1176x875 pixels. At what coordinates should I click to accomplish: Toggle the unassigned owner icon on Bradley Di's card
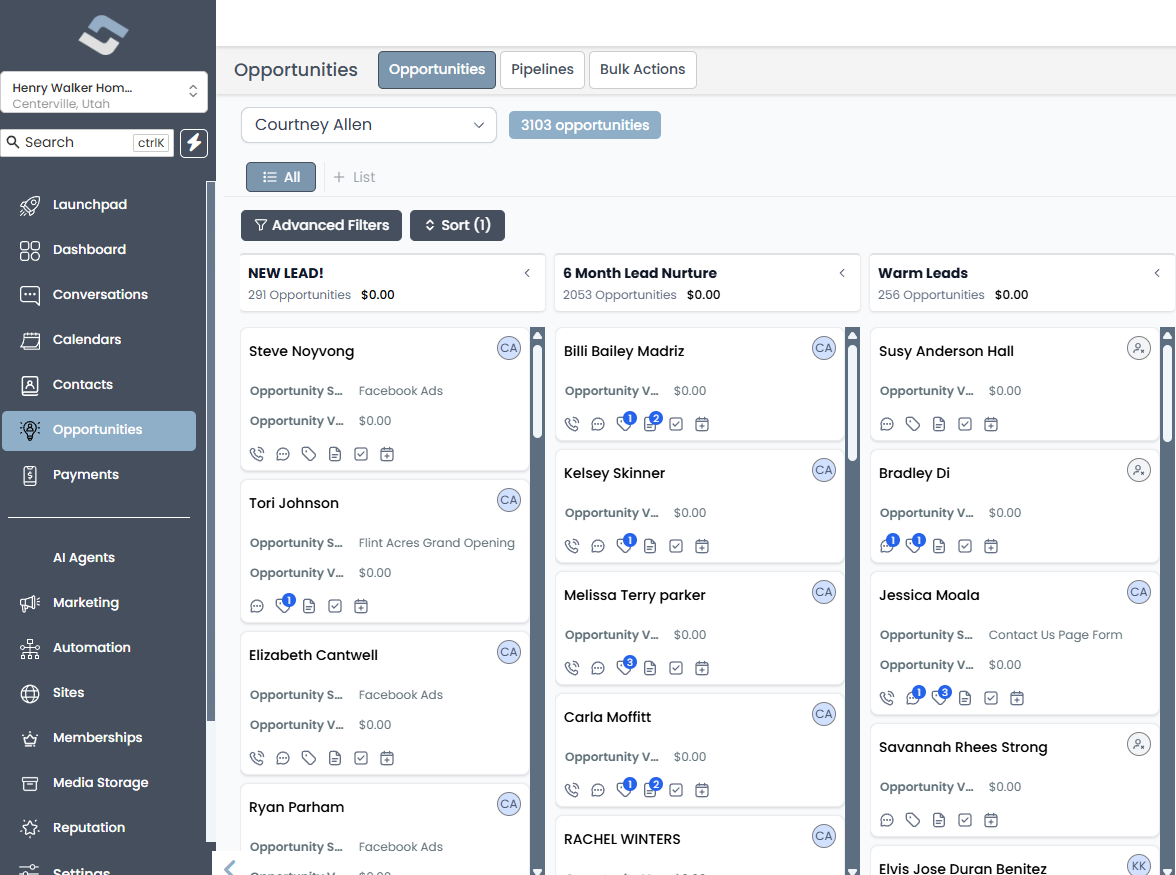pyautogui.click(x=1139, y=469)
